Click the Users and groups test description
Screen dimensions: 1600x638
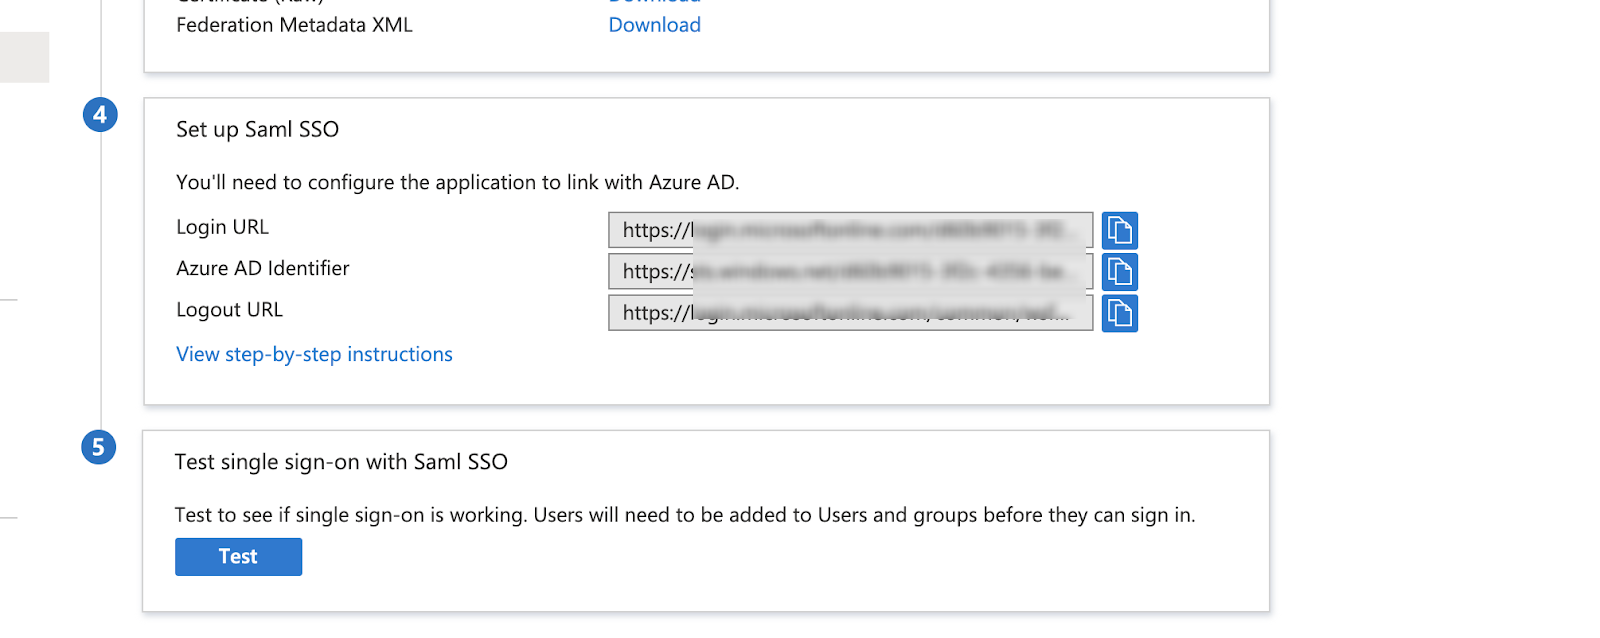click(x=684, y=515)
